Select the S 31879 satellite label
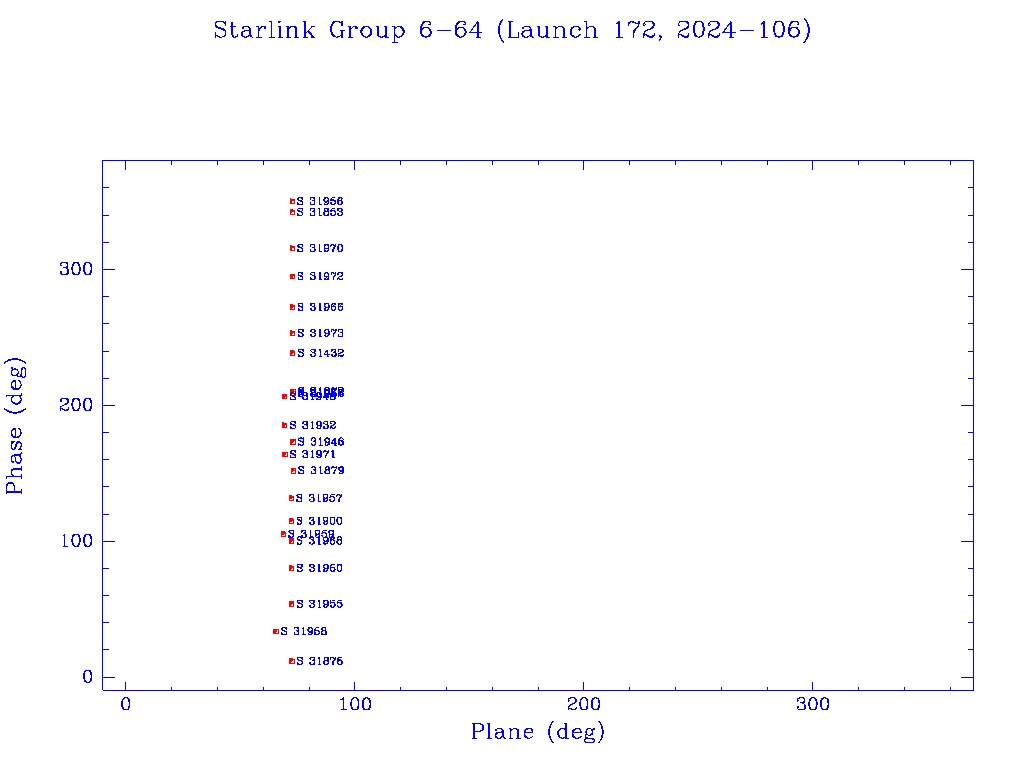Image resolution: width=1024 pixels, height=768 pixels. pyautogui.click(x=321, y=471)
